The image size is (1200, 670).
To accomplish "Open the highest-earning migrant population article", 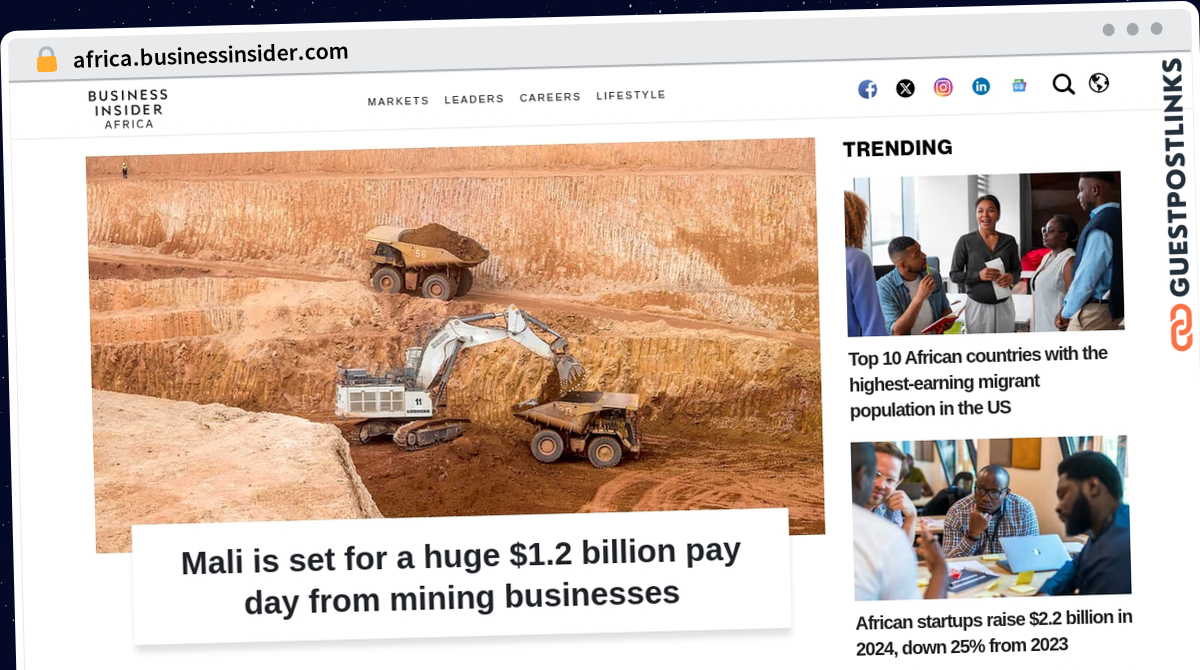I will [x=978, y=382].
